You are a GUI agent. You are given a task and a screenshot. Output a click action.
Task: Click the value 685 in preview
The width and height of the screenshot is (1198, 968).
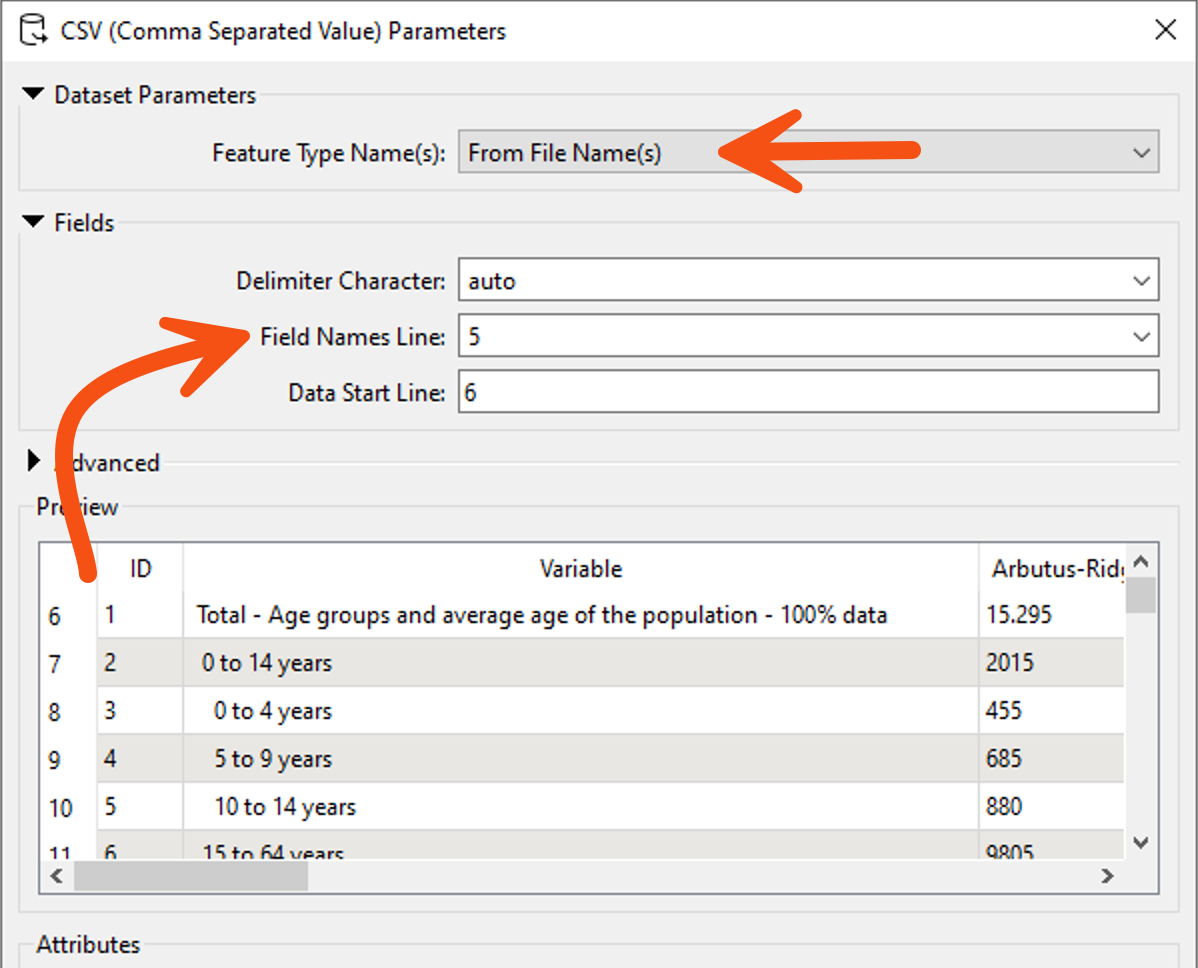(1003, 759)
